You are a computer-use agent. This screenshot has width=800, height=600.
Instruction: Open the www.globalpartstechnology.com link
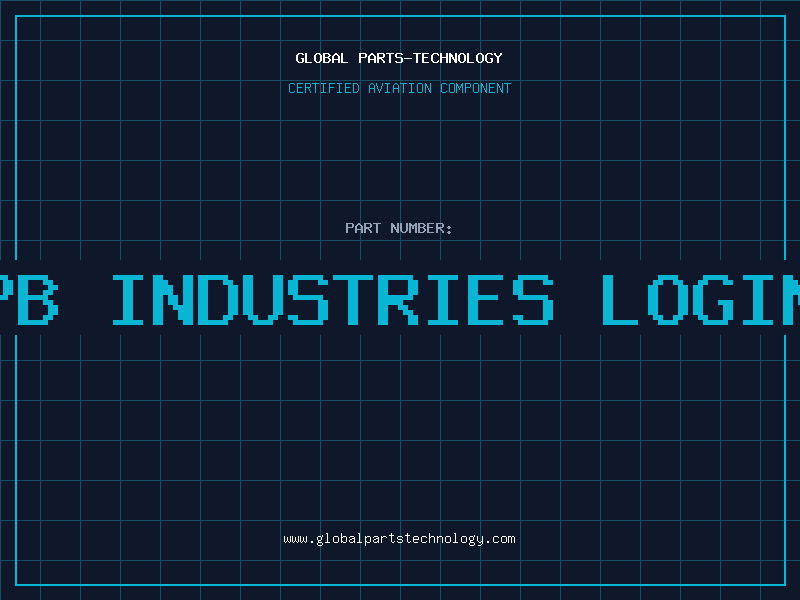[399, 539]
